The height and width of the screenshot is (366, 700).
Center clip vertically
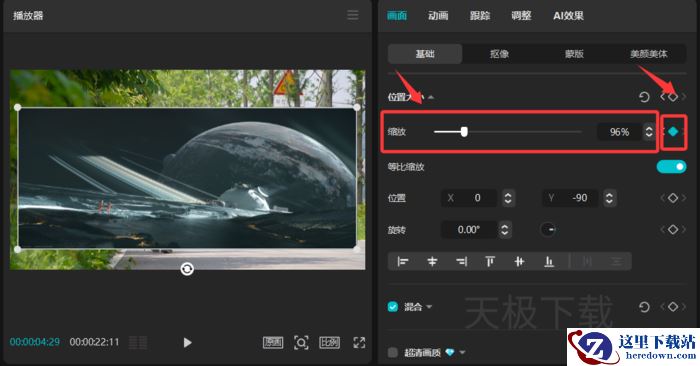point(519,261)
